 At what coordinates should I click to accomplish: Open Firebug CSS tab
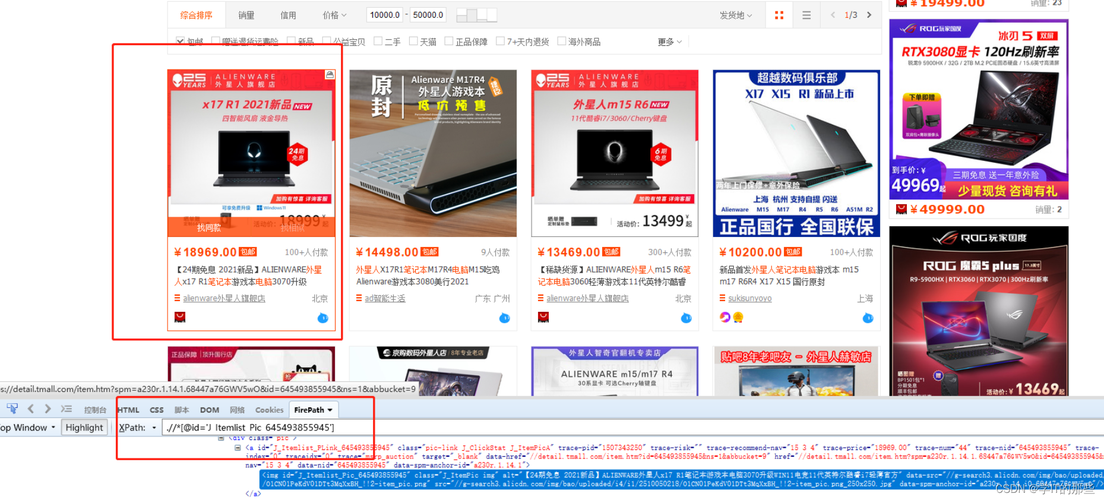156,409
